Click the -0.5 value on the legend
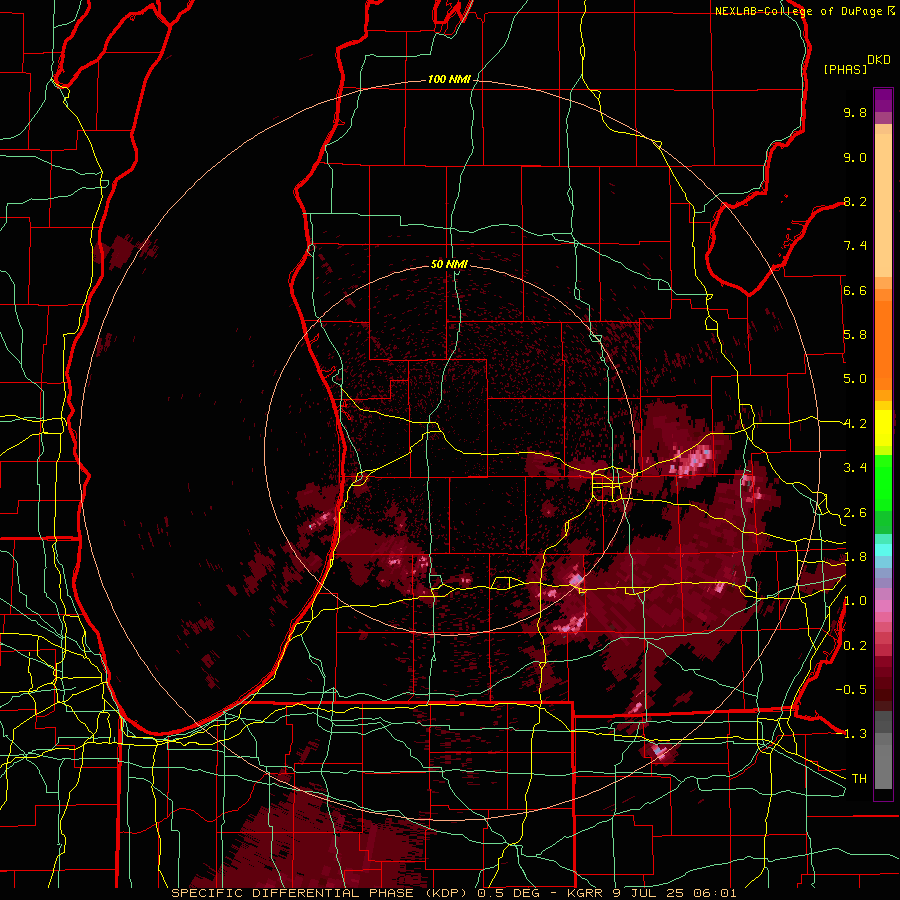Screen dimensions: 900x900 [x=851, y=690]
